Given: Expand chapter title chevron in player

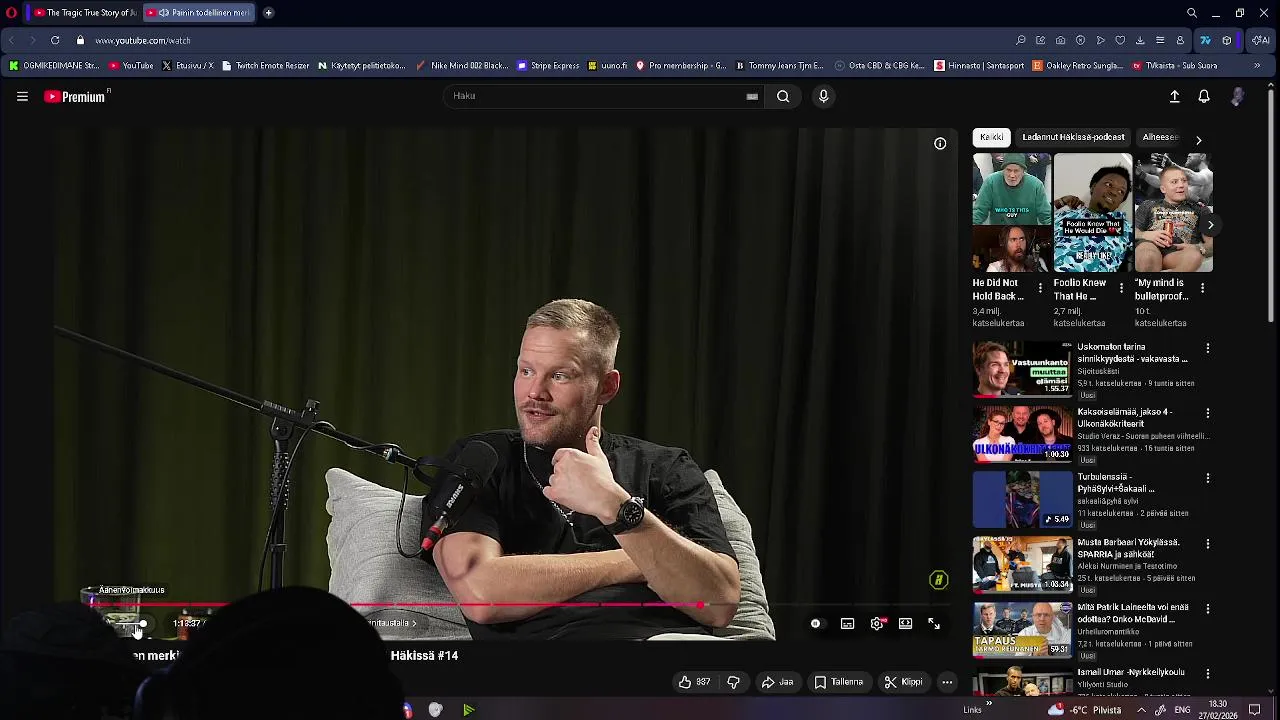Looking at the screenshot, I should [414, 623].
